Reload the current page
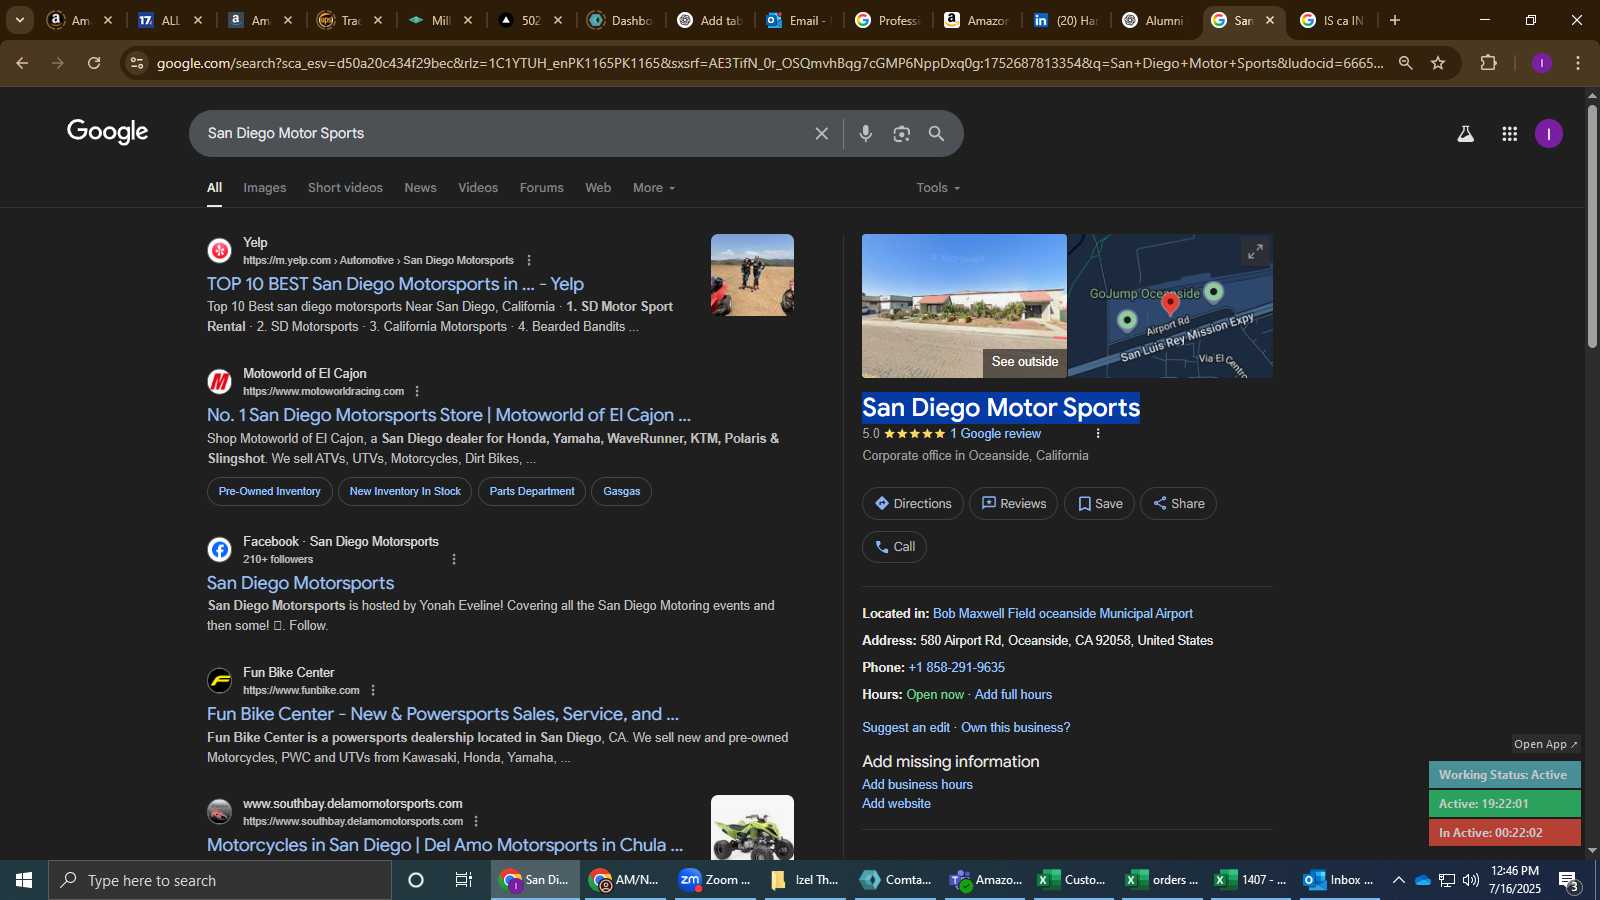The height and width of the screenshot is (900, 1600). tap(94, 63)
